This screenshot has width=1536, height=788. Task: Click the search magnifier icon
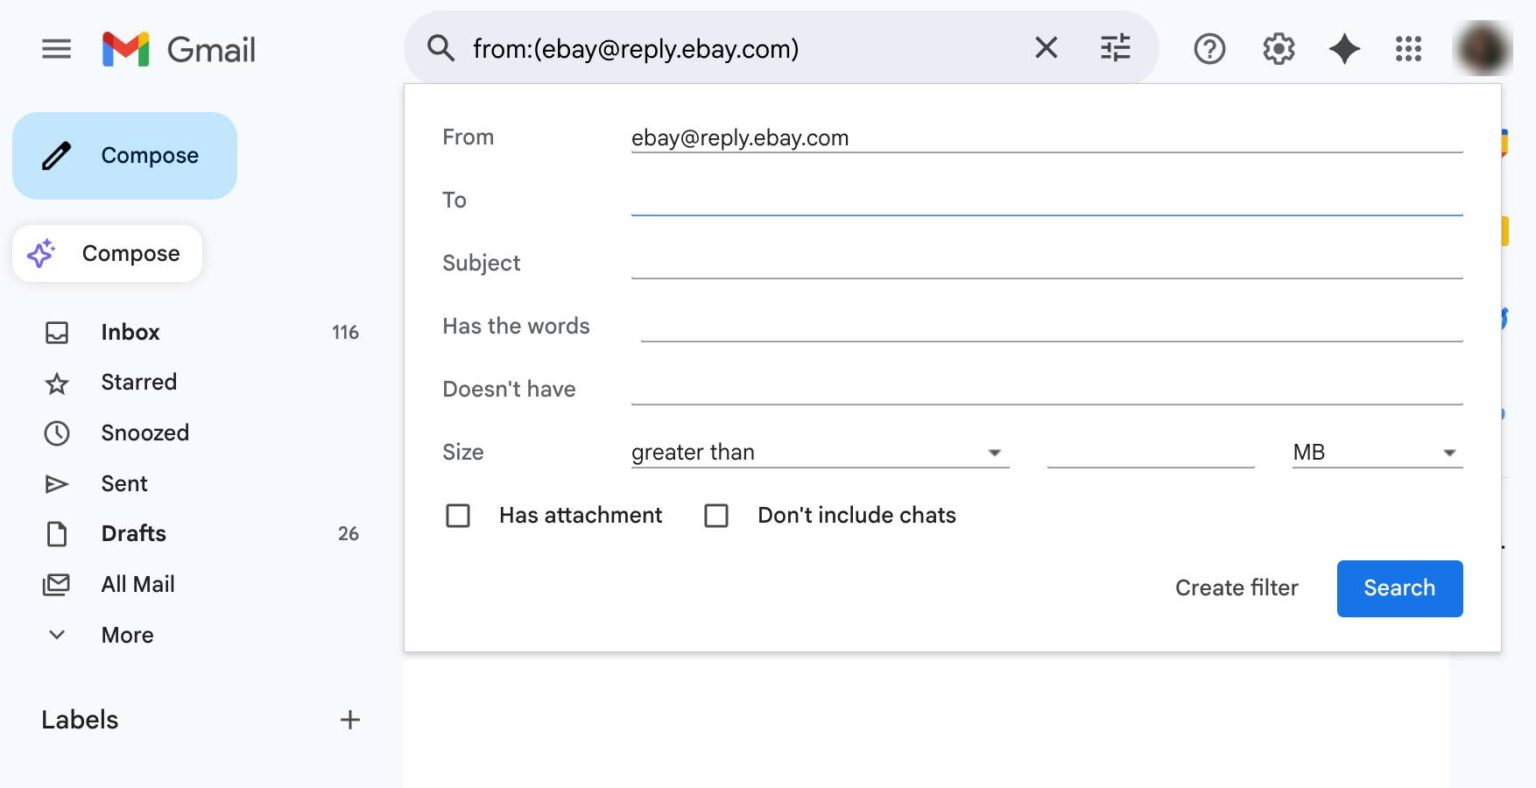point(441,48)
